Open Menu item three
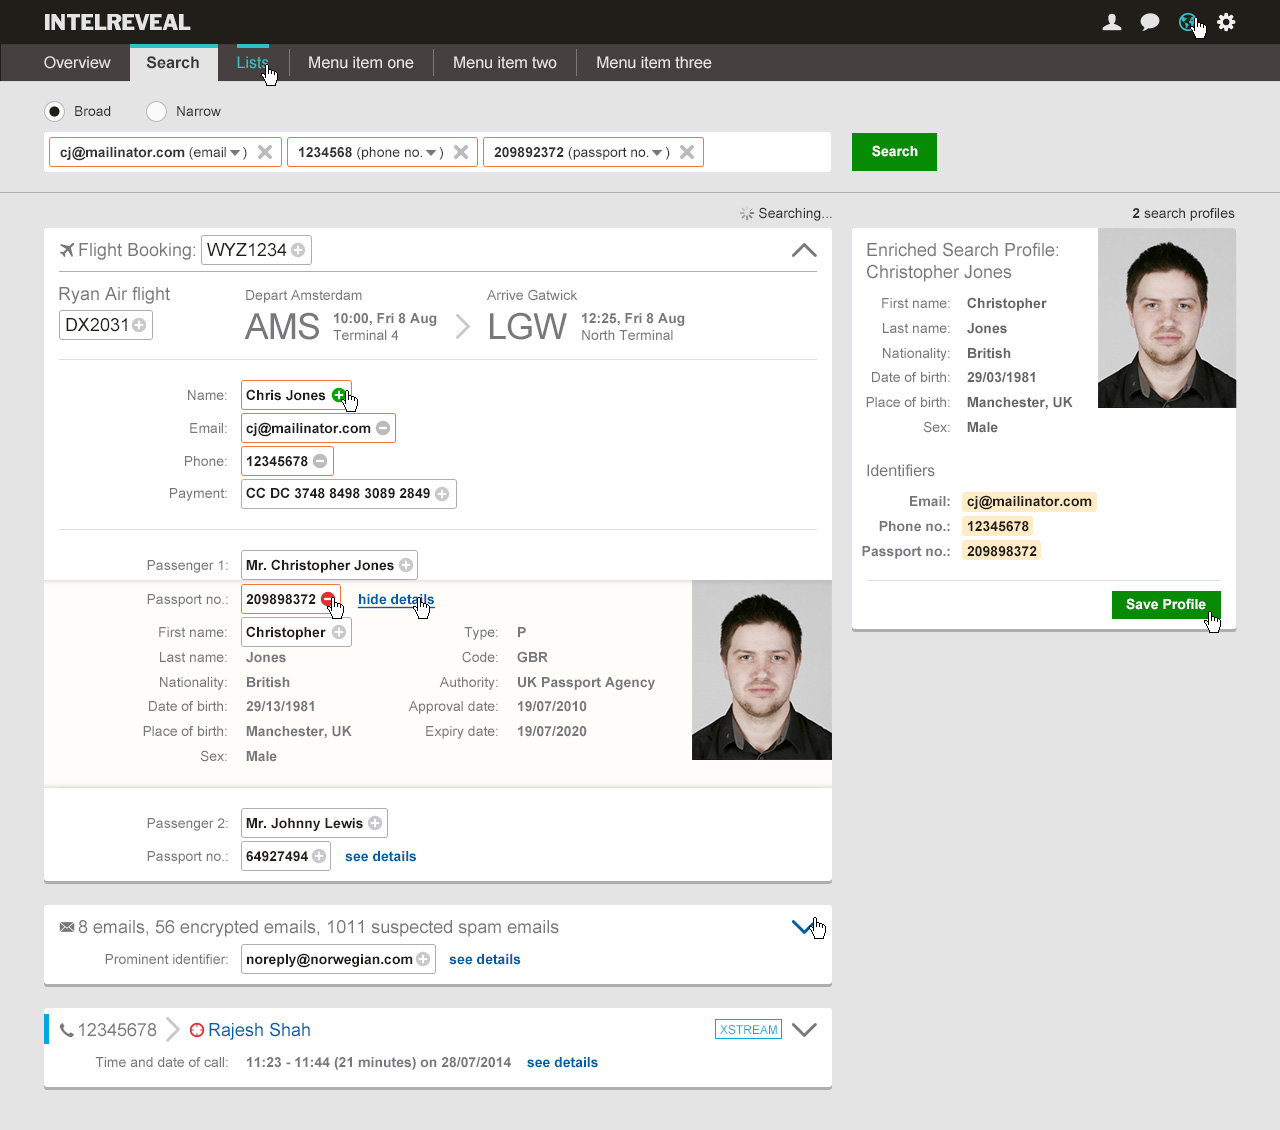1280x1130 pixels. [654, 63]
